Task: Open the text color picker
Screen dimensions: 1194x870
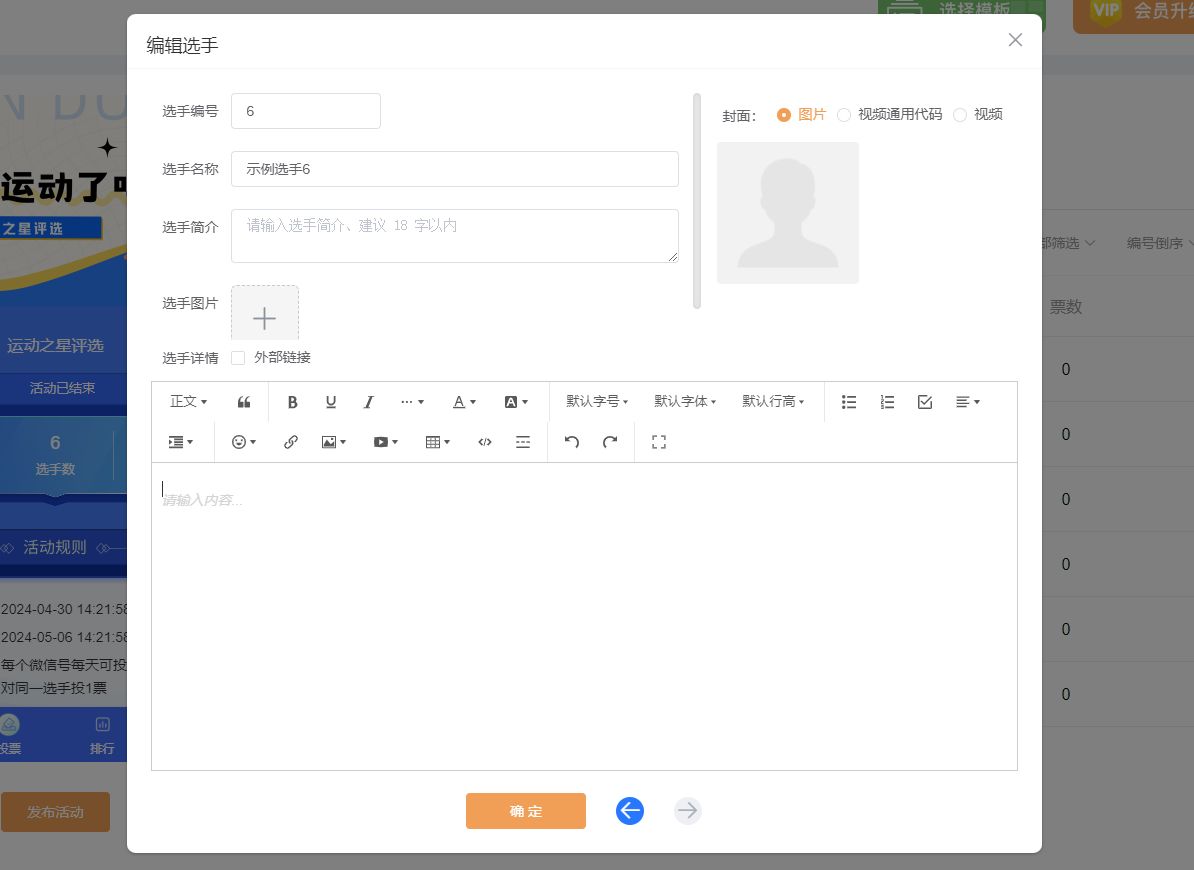Action: (x=465, y=402)
